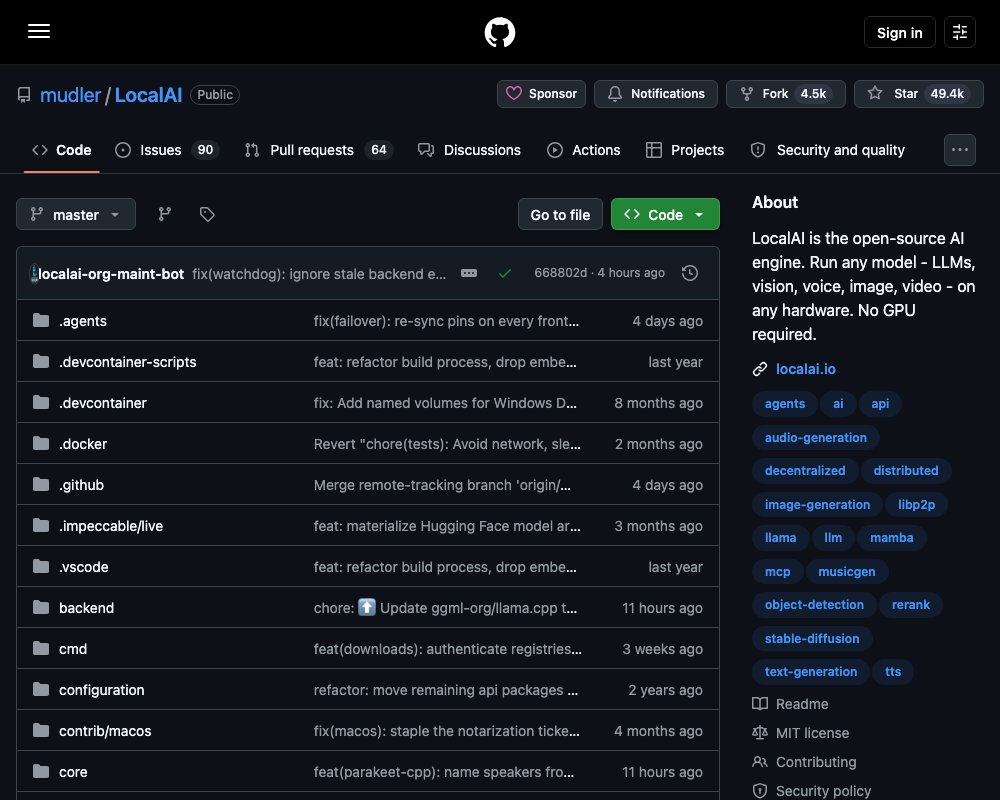
Task: Open the mudler owner link
Action: tap(70, 95)
